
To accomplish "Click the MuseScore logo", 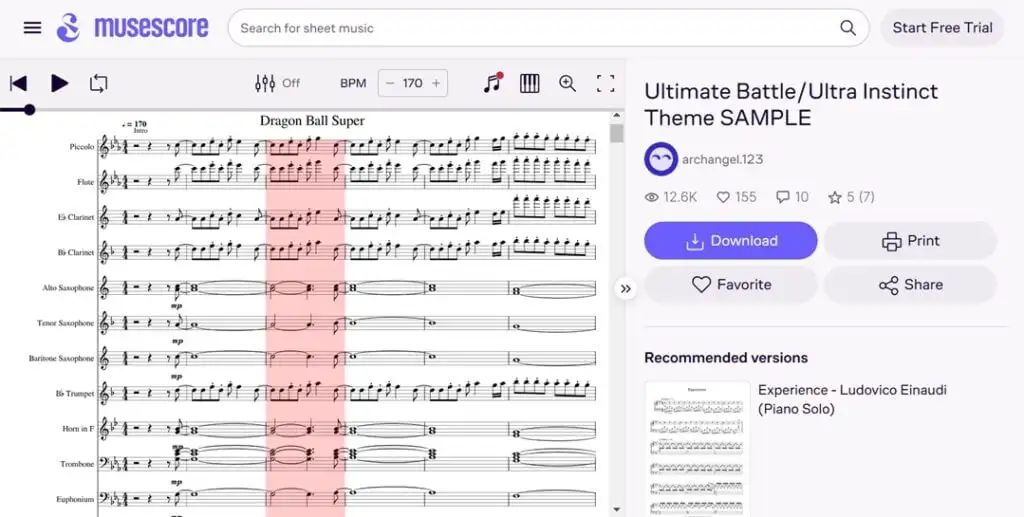I will pyautogui.click(x=133, y=27).
